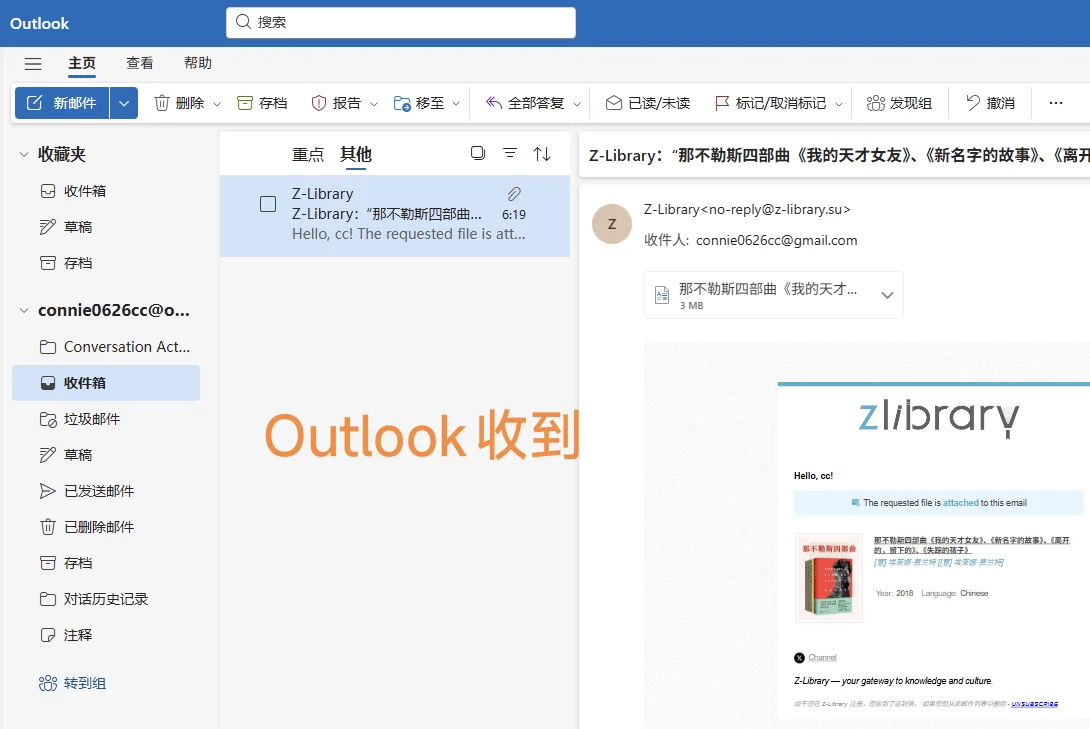Viewport: 1090px width, 729px height.
Task: Open the Z-Library email in list
Action: 395,216
